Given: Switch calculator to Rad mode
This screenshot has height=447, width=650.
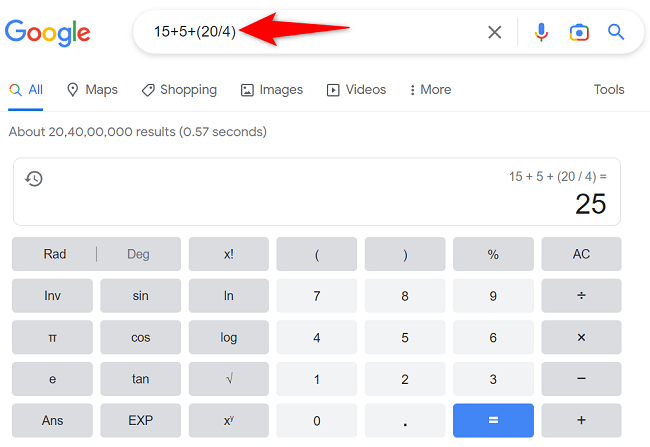Looking at the screenshot, I should pos(55,254).
